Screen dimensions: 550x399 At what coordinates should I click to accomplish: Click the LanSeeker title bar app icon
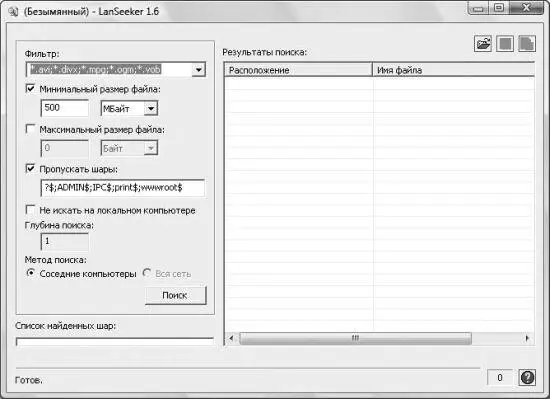click(13, 11)
